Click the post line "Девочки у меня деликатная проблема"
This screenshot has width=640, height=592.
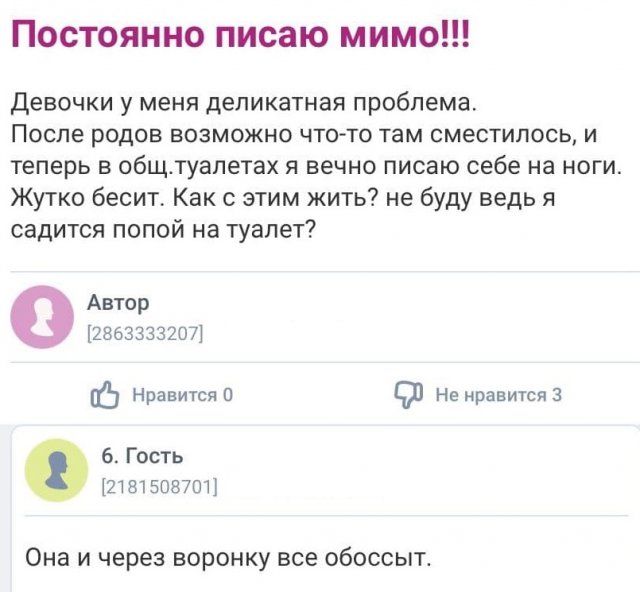pos(245,103)
